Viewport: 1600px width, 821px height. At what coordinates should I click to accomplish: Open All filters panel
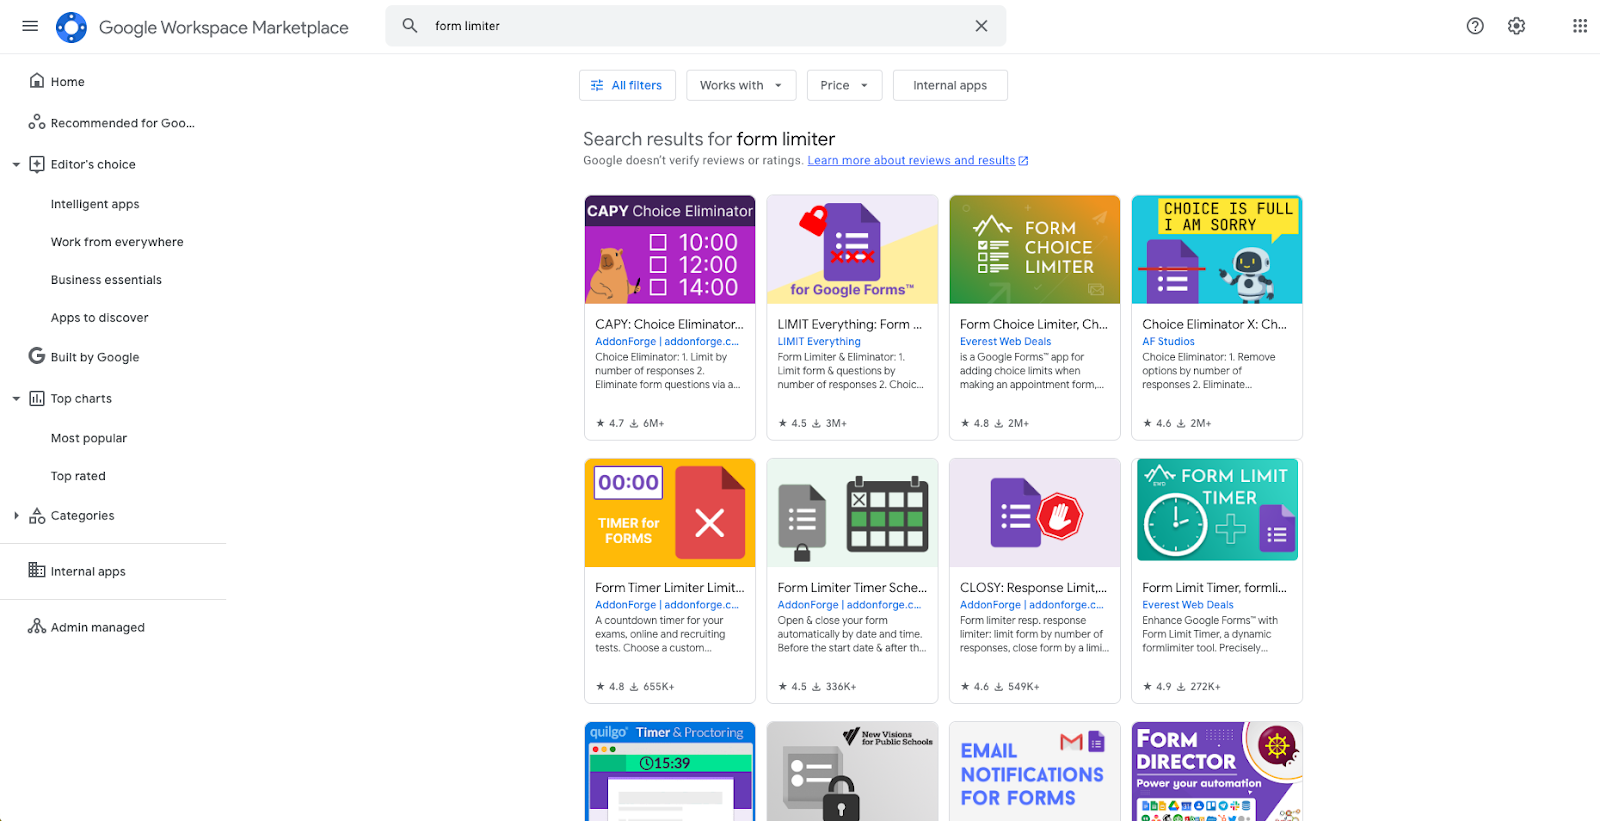coord(627,85)
